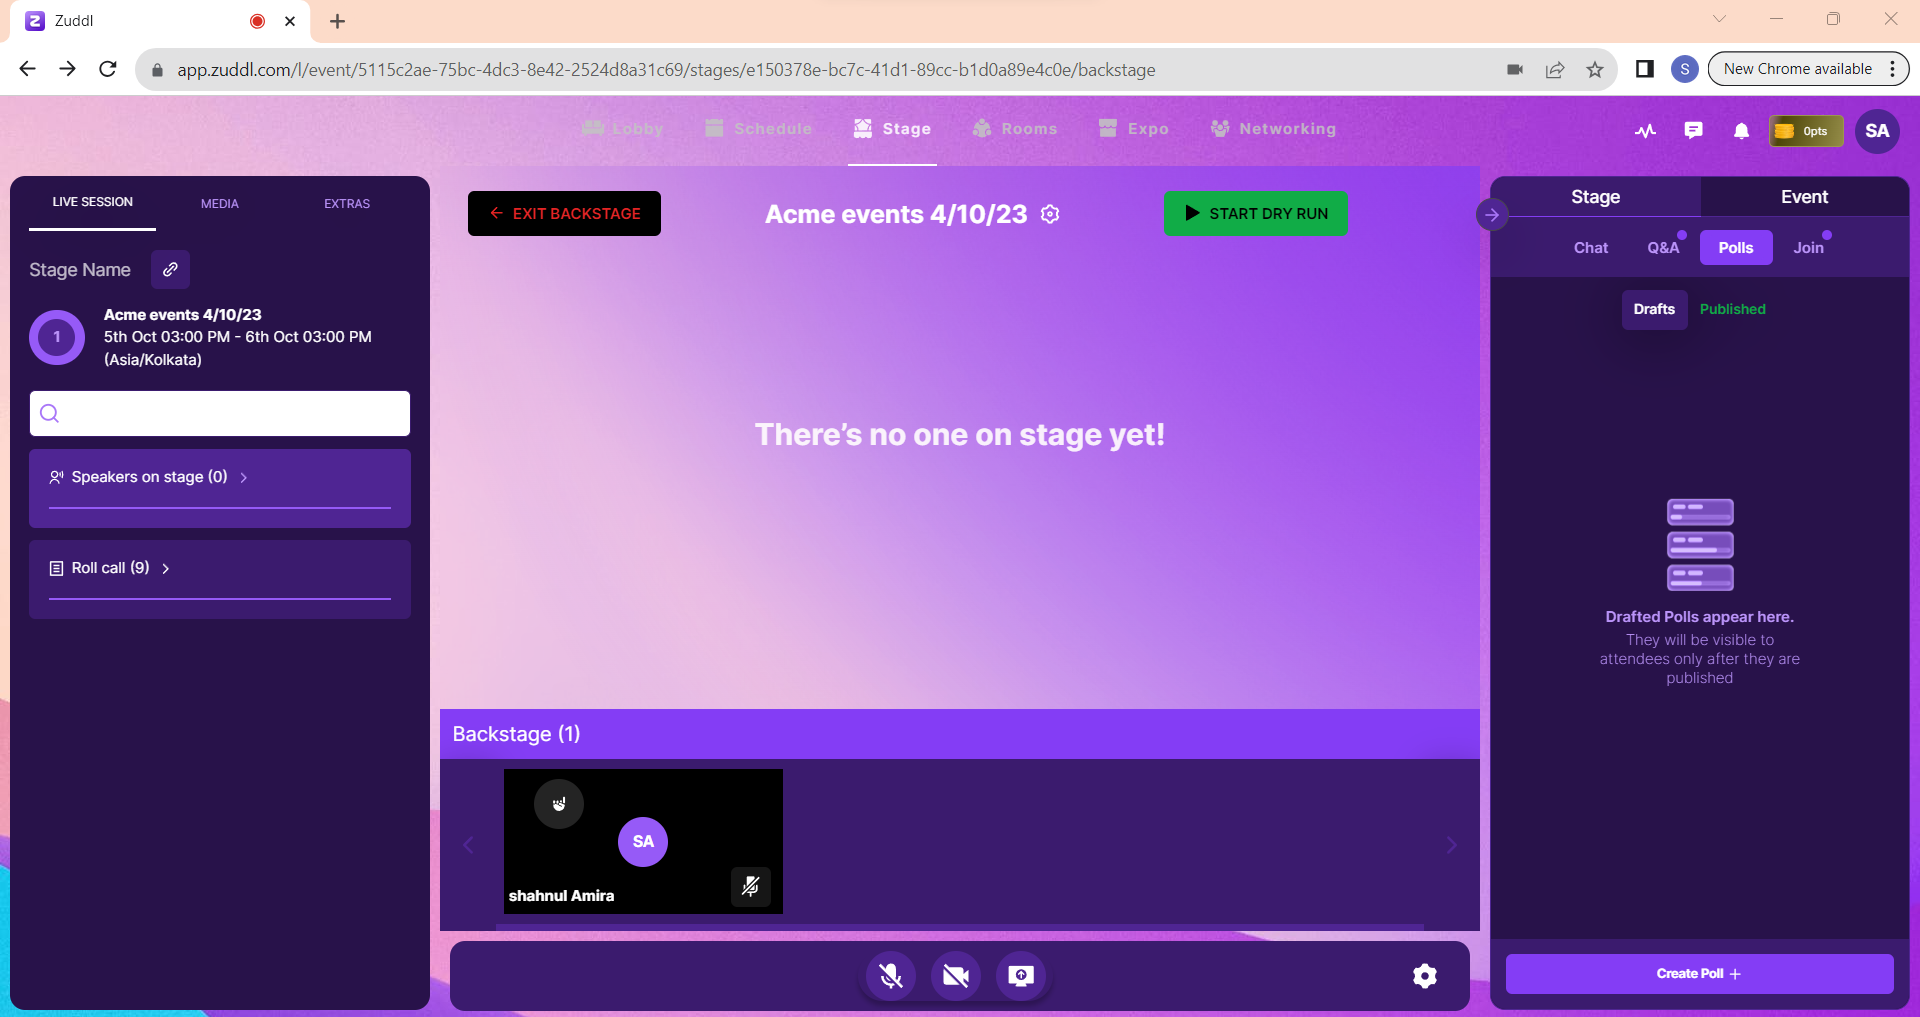The image size is (1920, 1017).
Task: Open the activity pulse icon in header
Action: 1645,131
